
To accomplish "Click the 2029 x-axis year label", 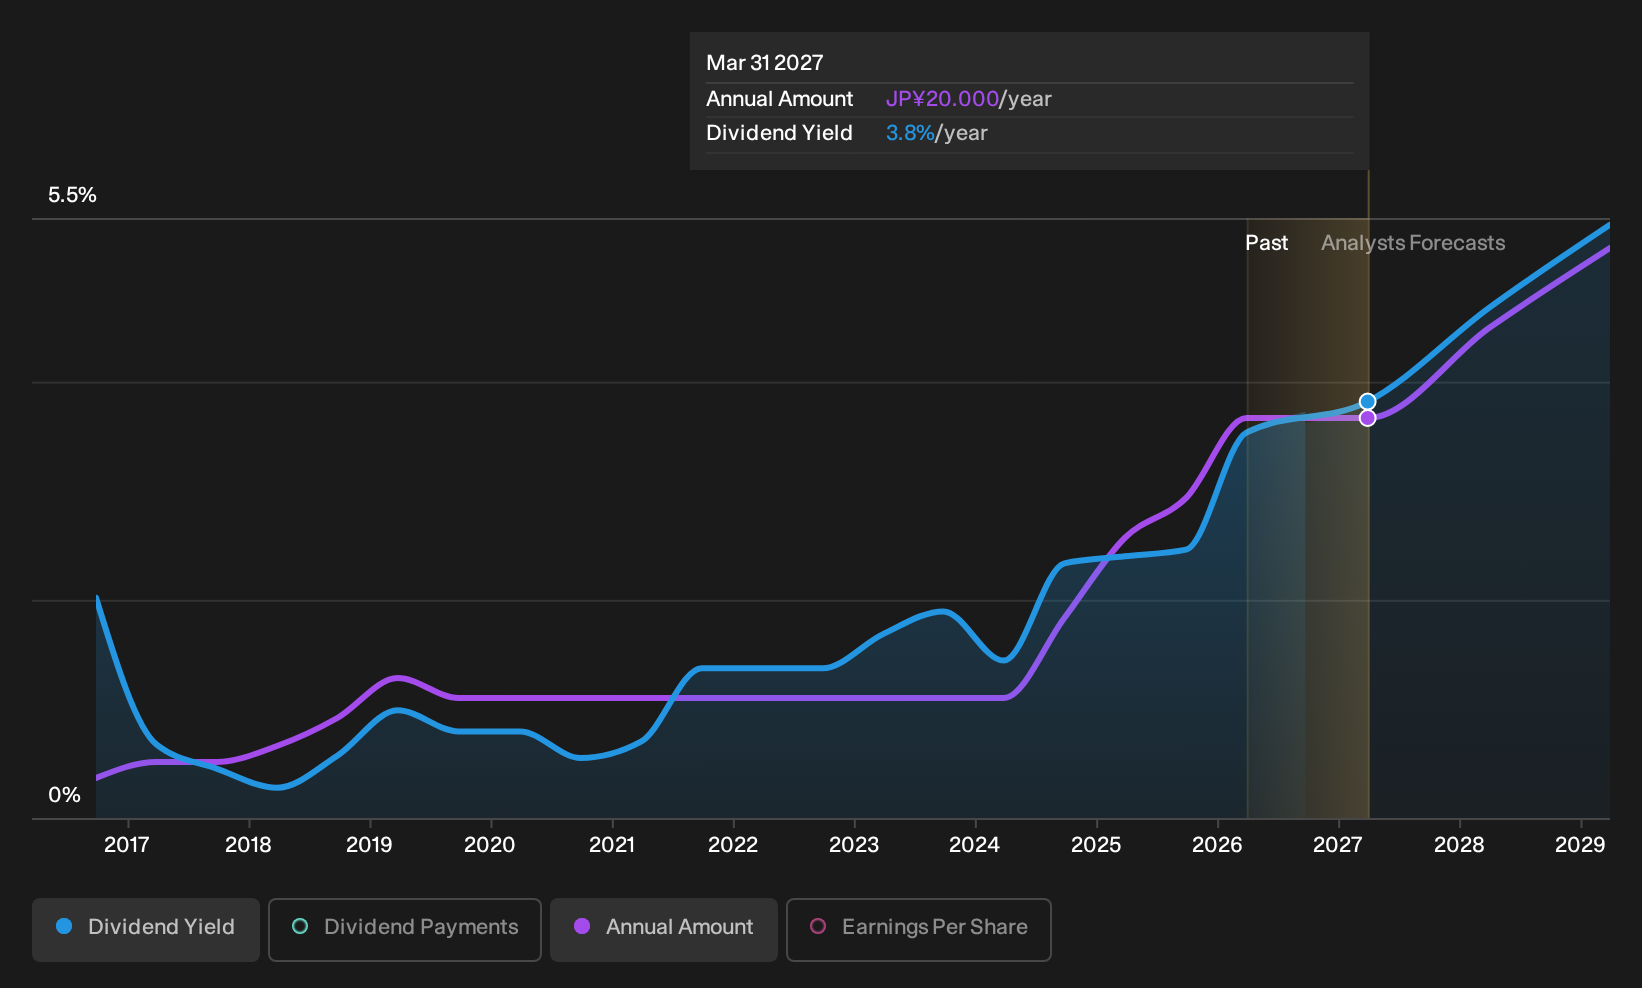I will 1580,845.
